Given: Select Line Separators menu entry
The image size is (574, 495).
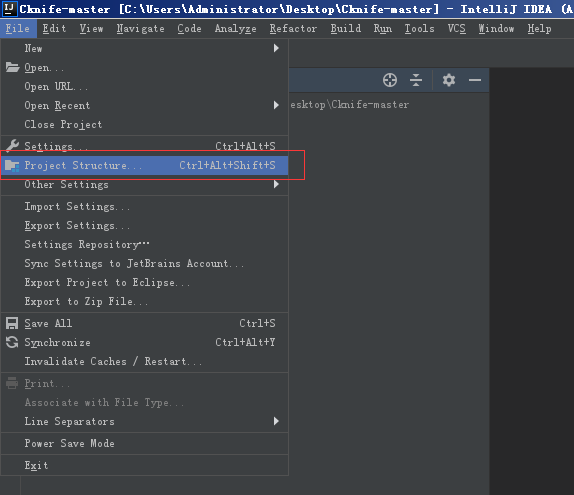Looking at the screenshot, I should click(x=144, y=421).
